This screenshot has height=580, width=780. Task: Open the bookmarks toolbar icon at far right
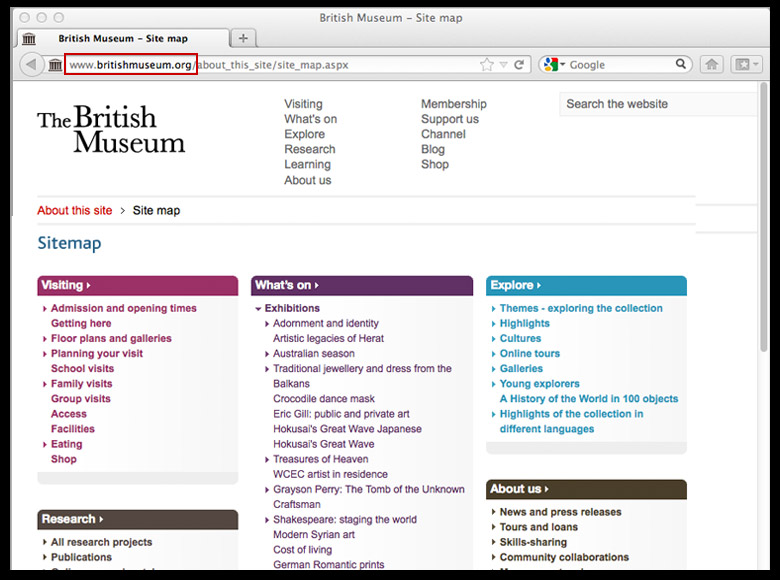pos(743,65)
